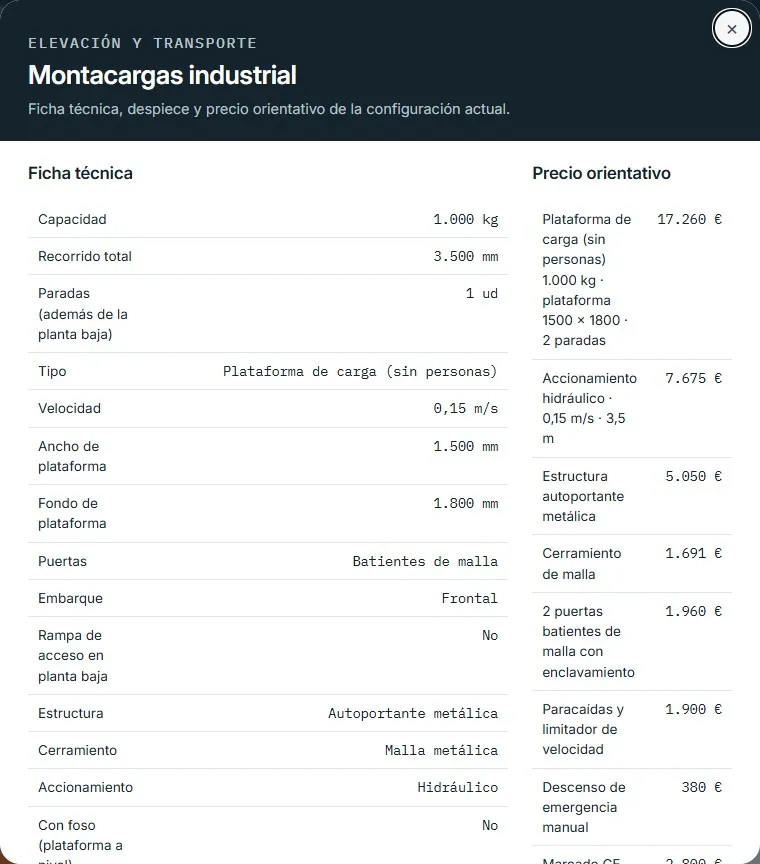Click the 'Embarque' row label
The image size is (760, 864).
click(x=71, y=598)
